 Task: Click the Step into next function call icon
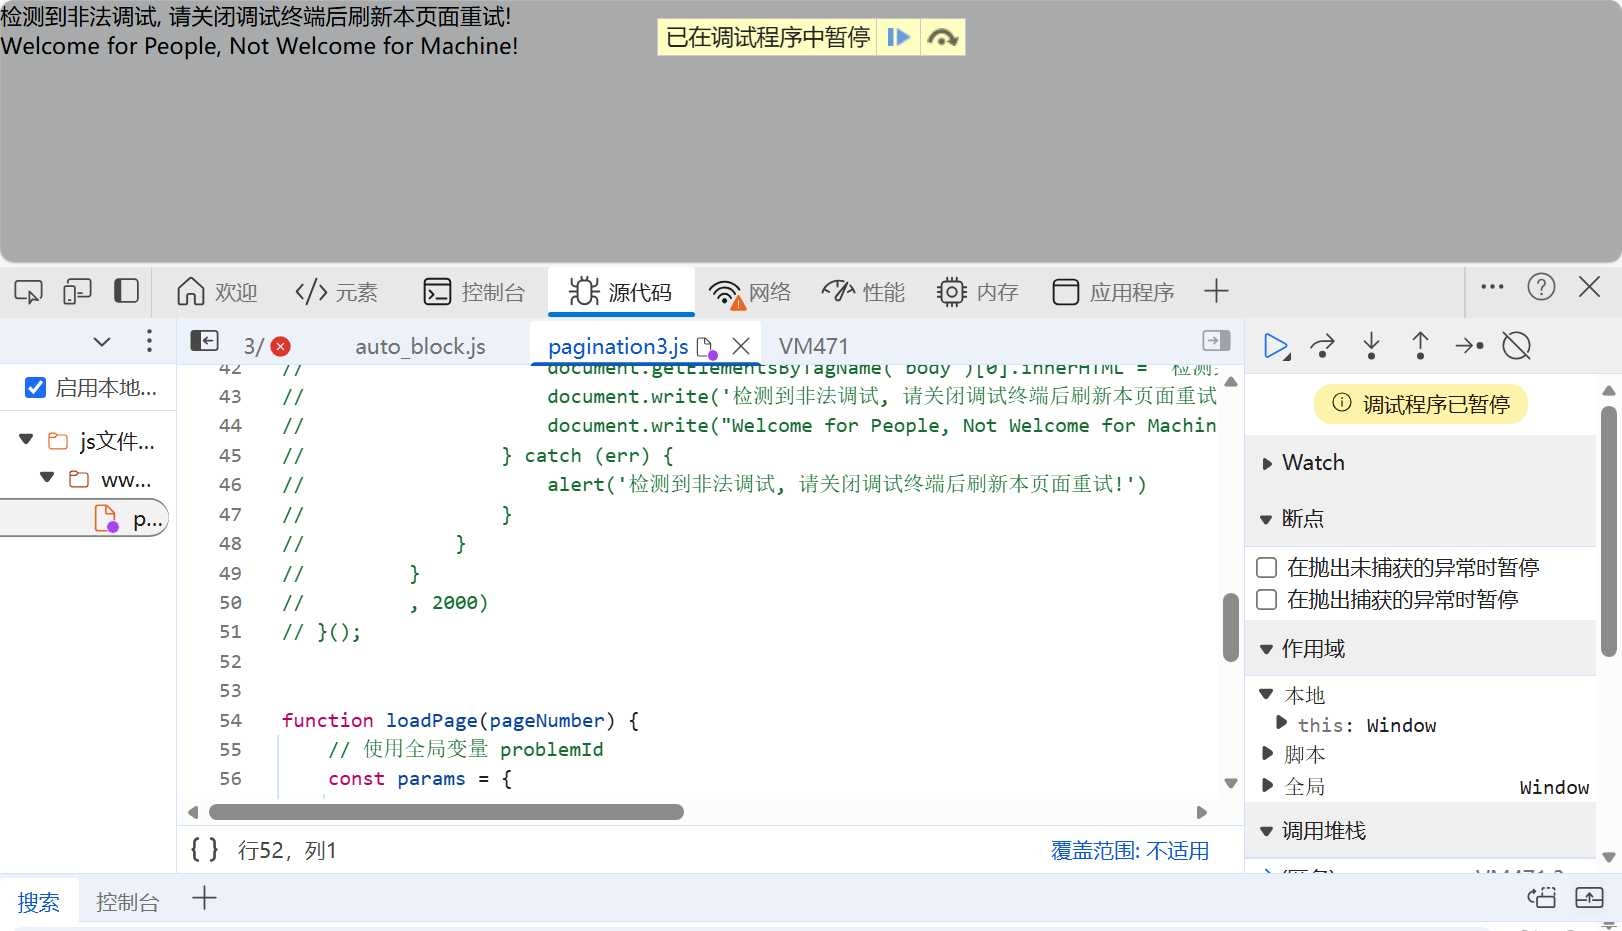point(1371,345)
